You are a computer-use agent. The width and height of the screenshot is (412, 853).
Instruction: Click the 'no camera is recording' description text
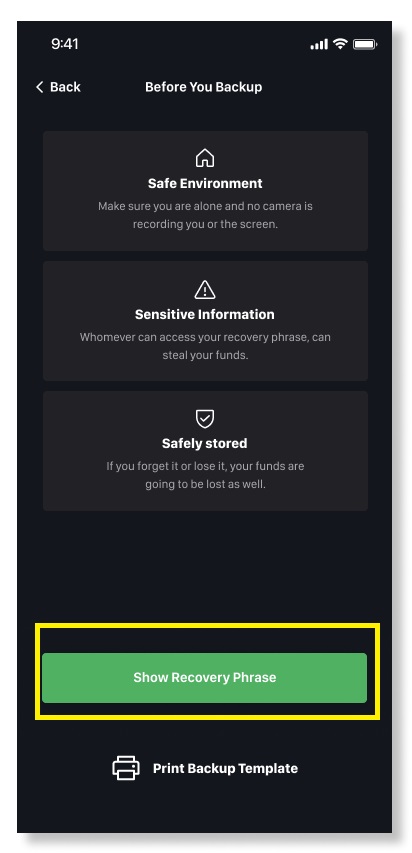205,215
